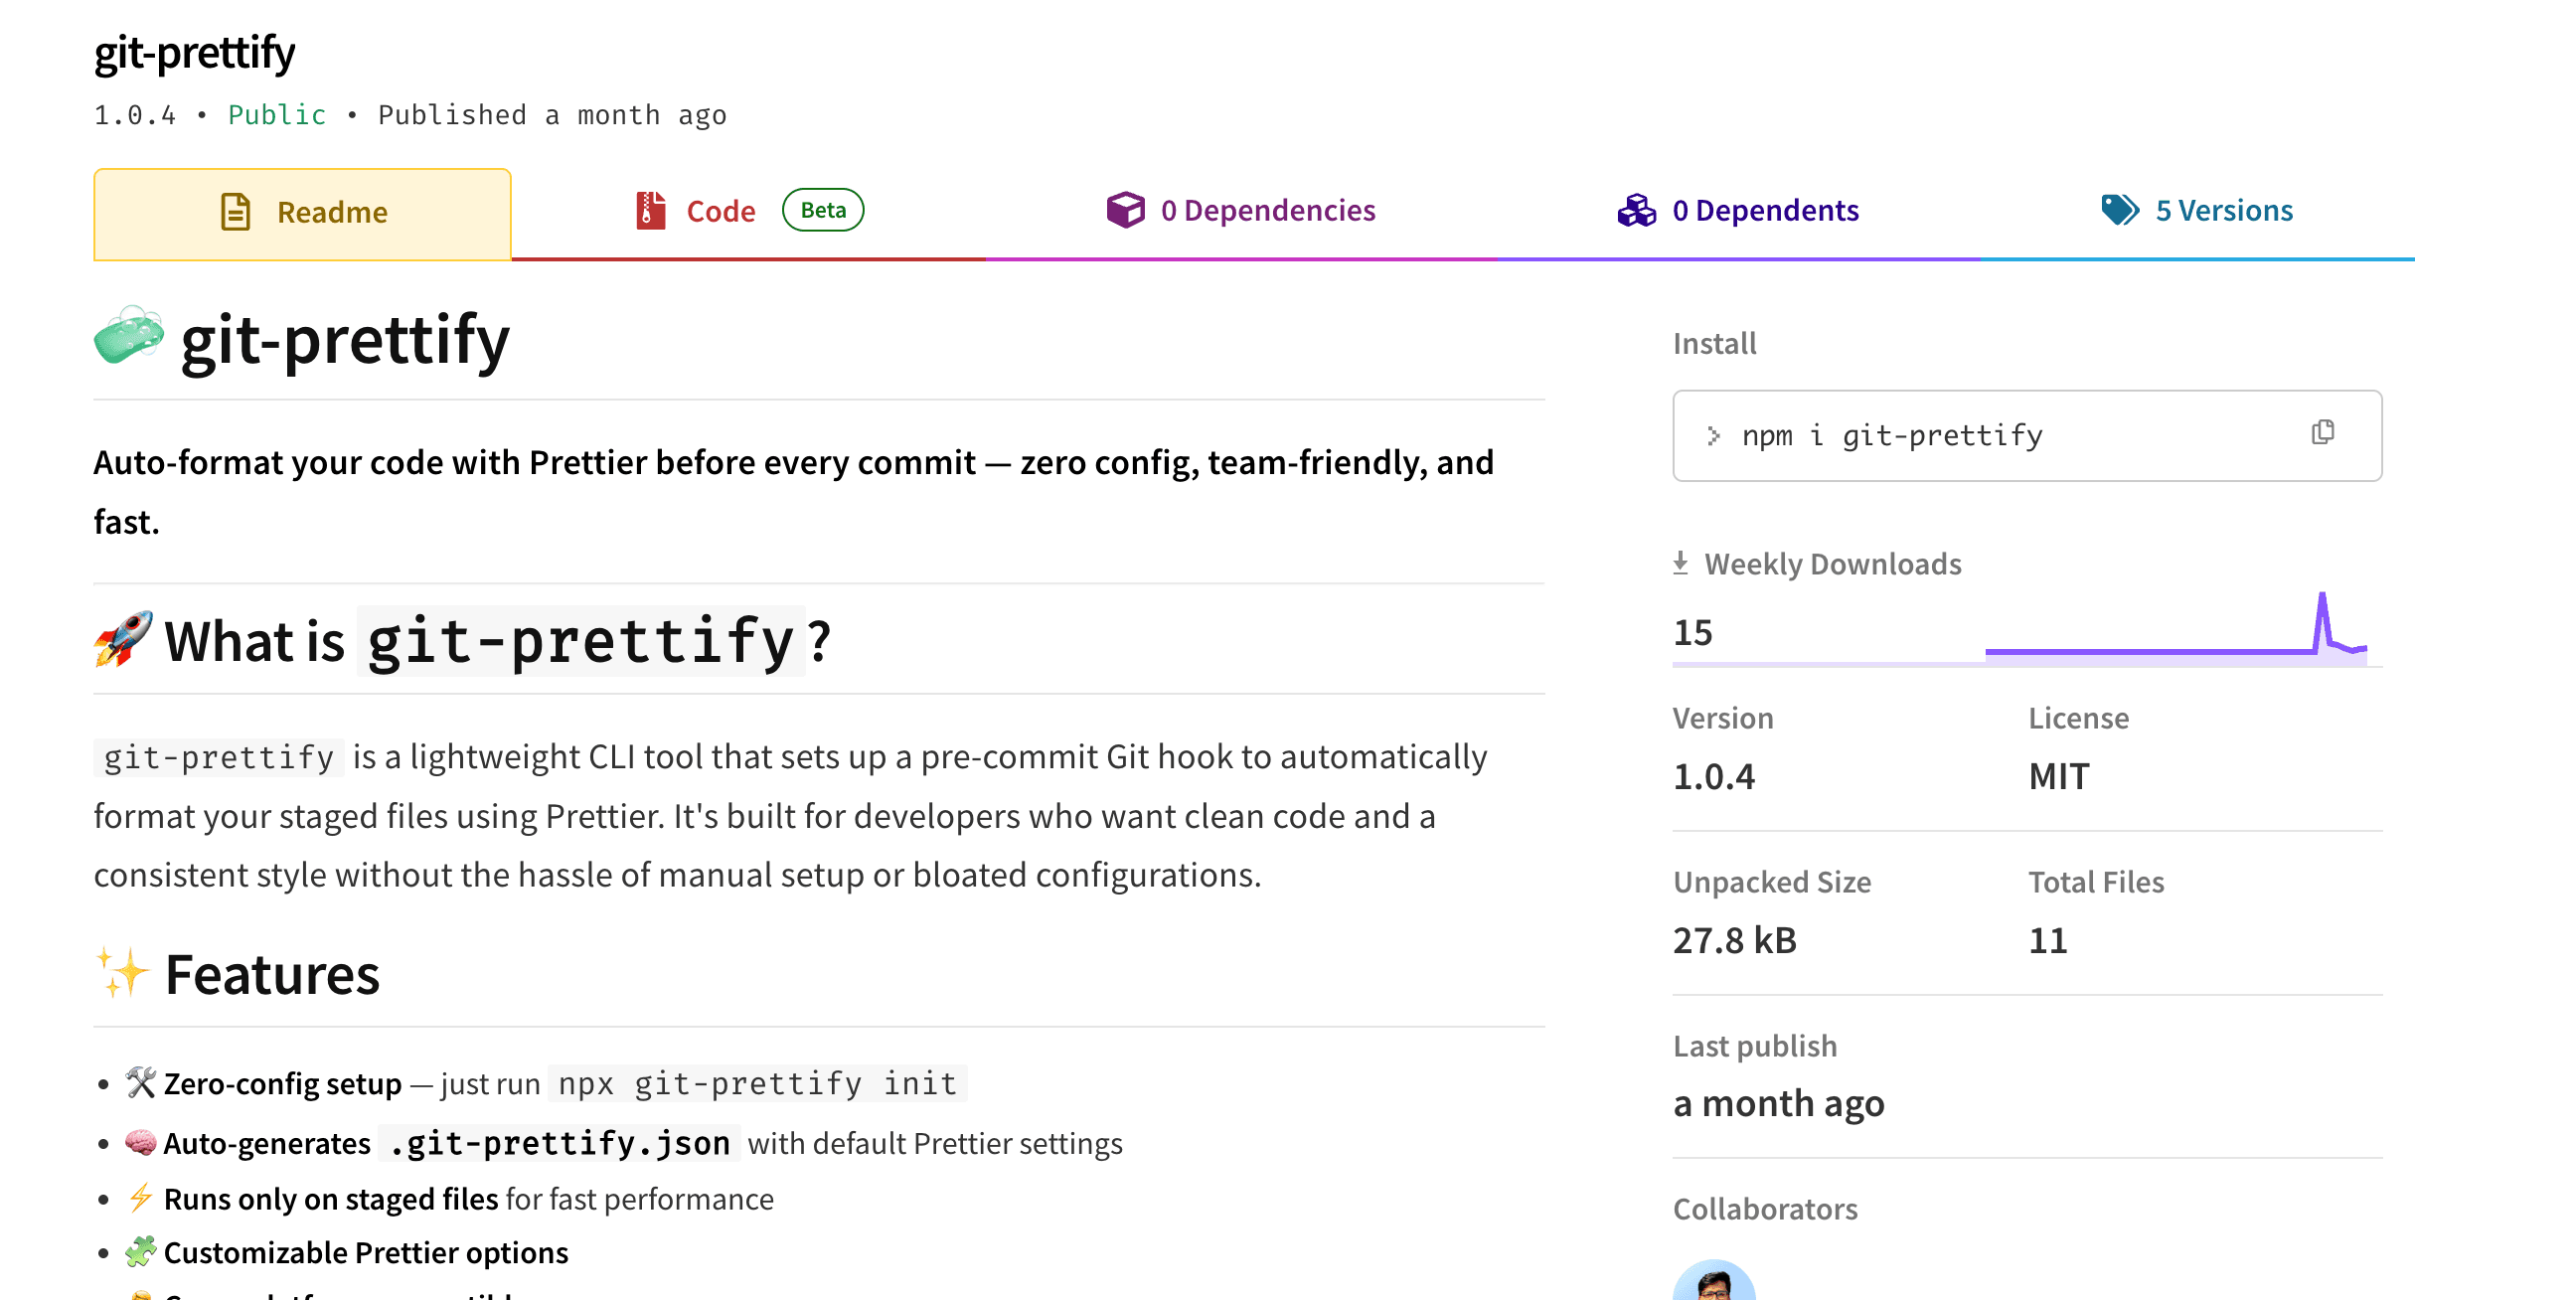Click the lightning emoji by staged files
Image resolution: width=2576 pixels, height=1300 pixels.
point(140,1197)
